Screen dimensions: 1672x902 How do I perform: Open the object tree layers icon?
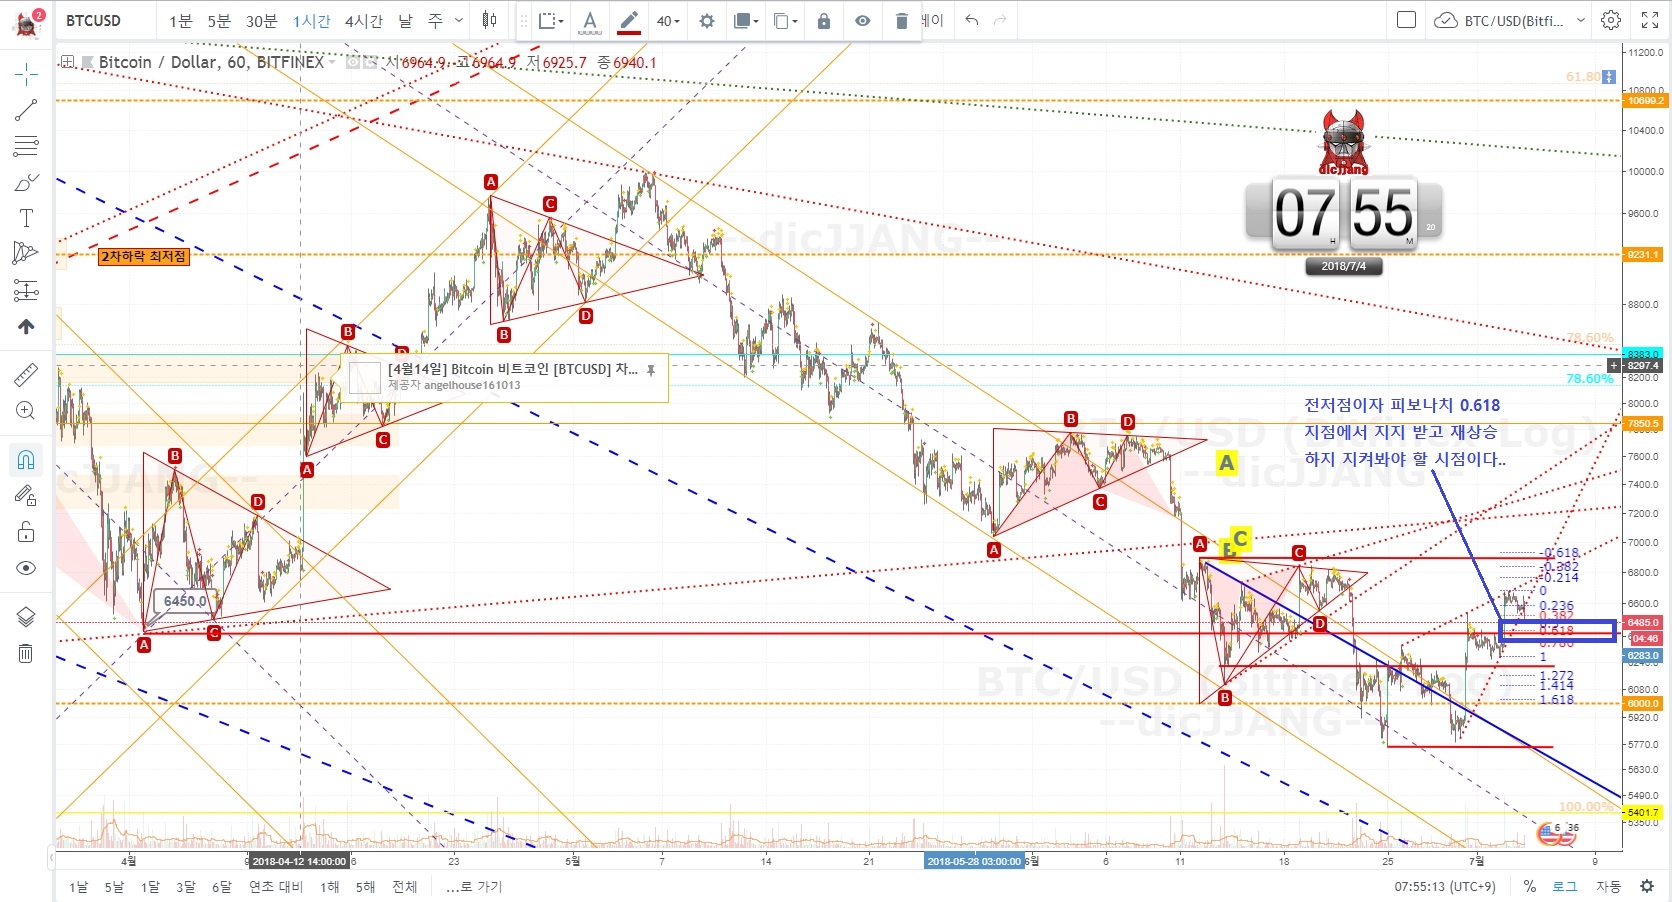point(26,617)
